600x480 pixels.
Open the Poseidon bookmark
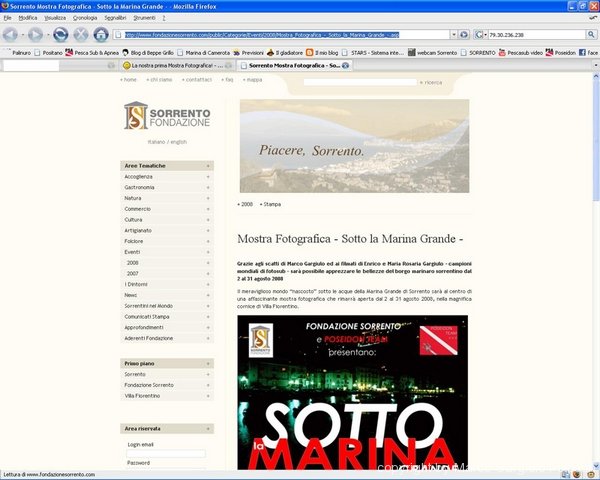pos(561,53)
